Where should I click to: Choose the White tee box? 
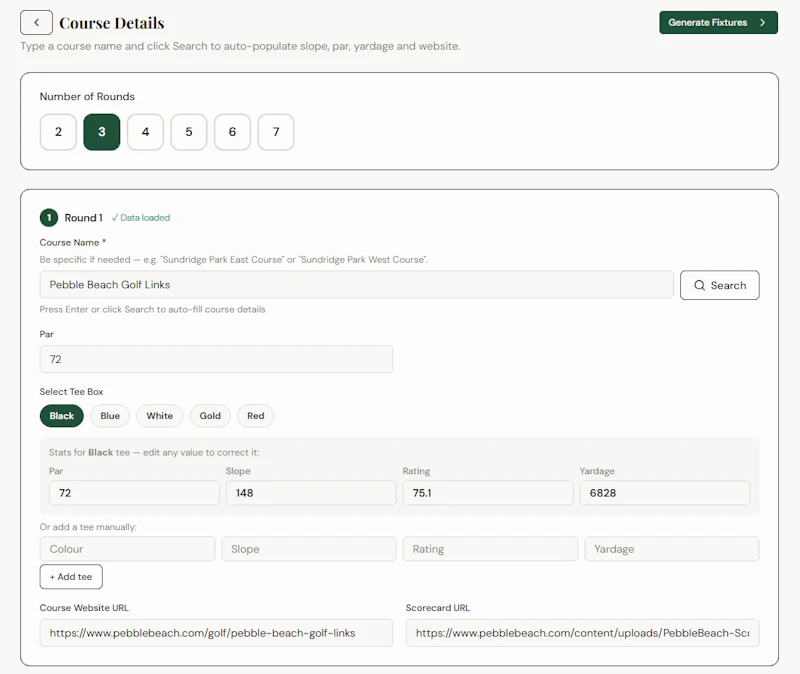[160, 416]
